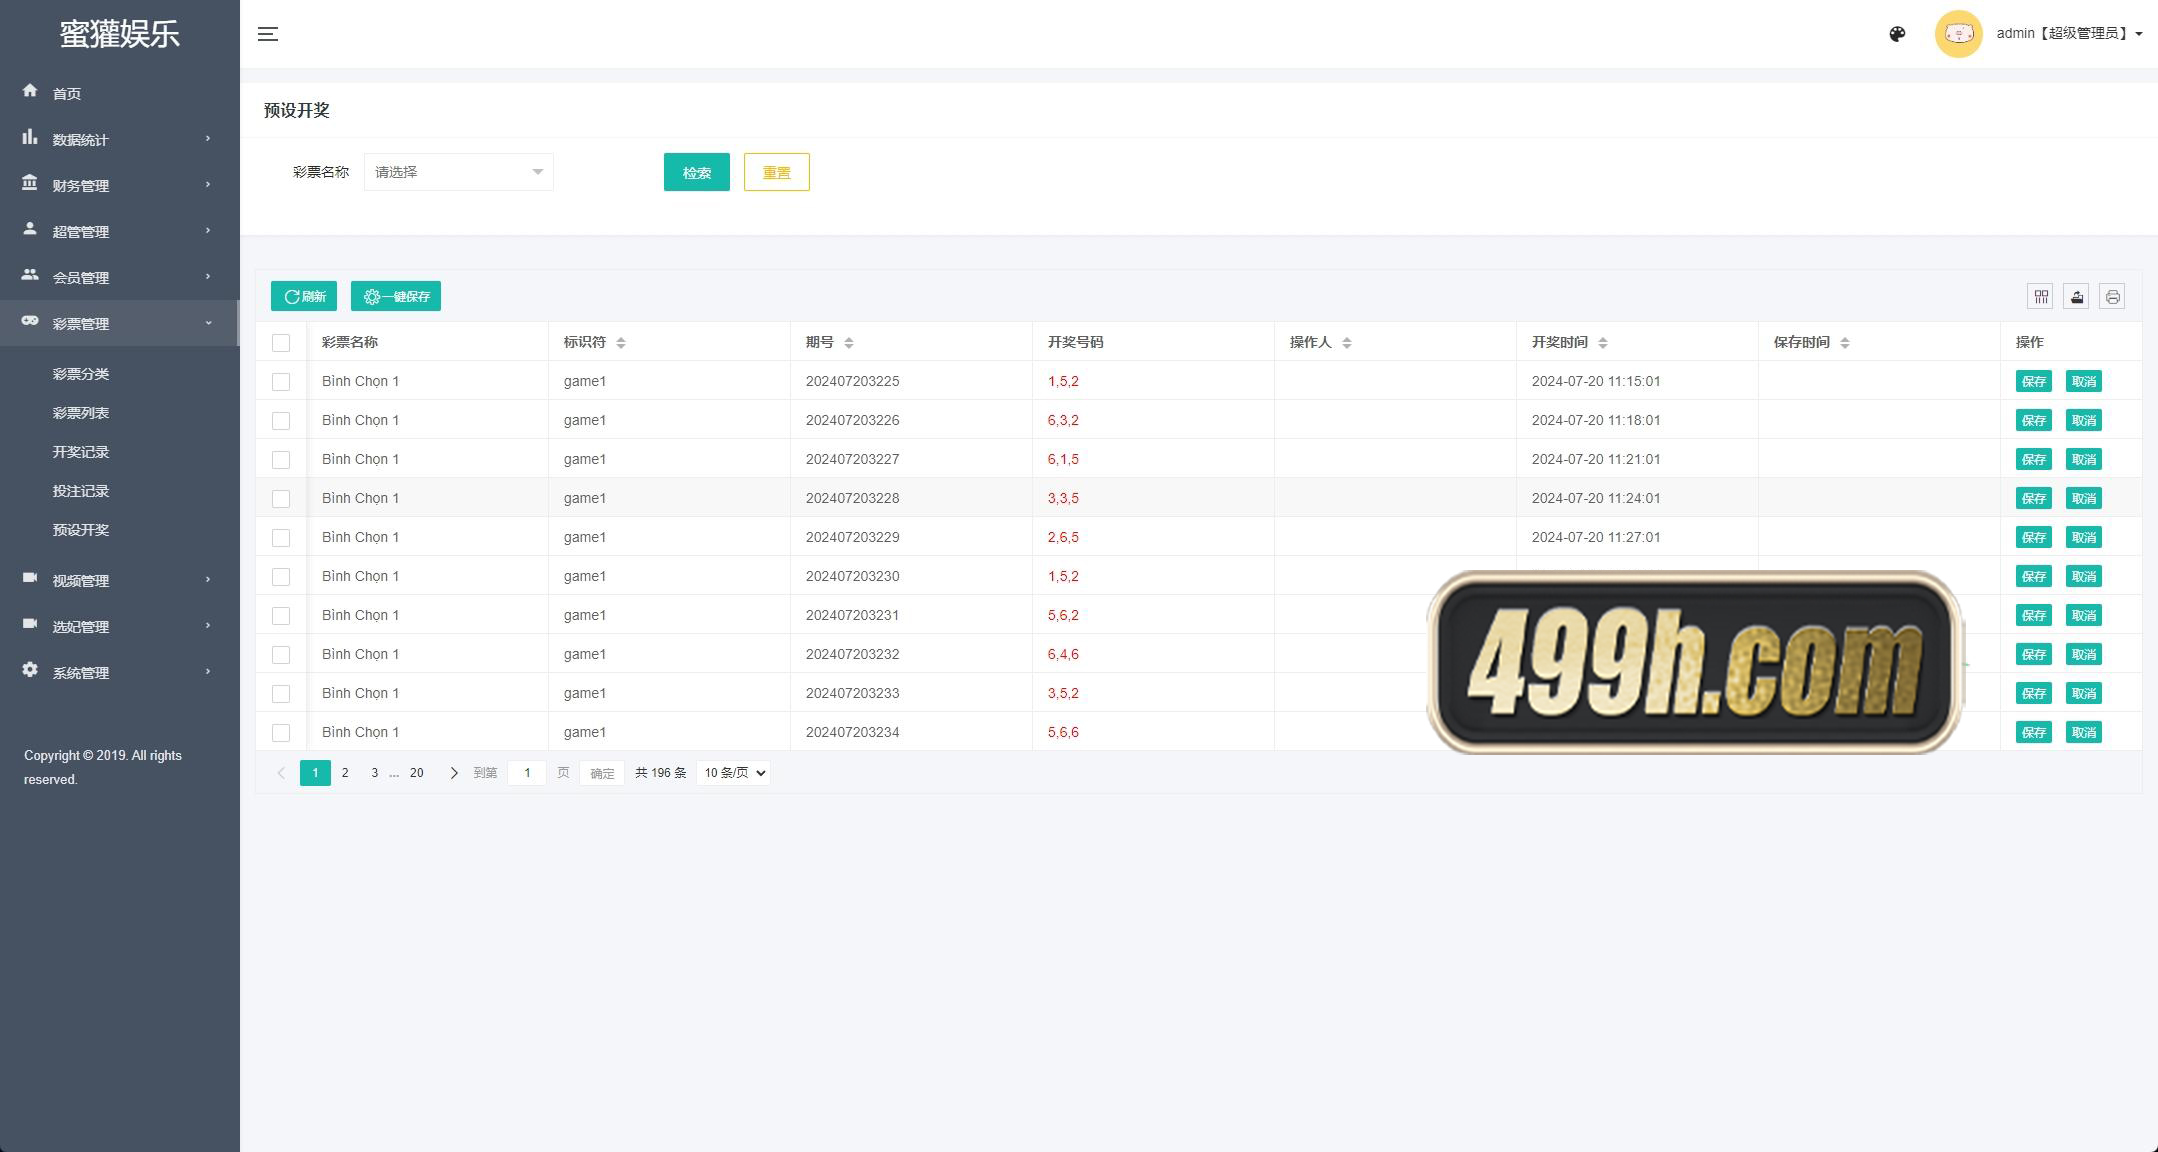Check the row for period 202407203227

[x=281, y=460]
